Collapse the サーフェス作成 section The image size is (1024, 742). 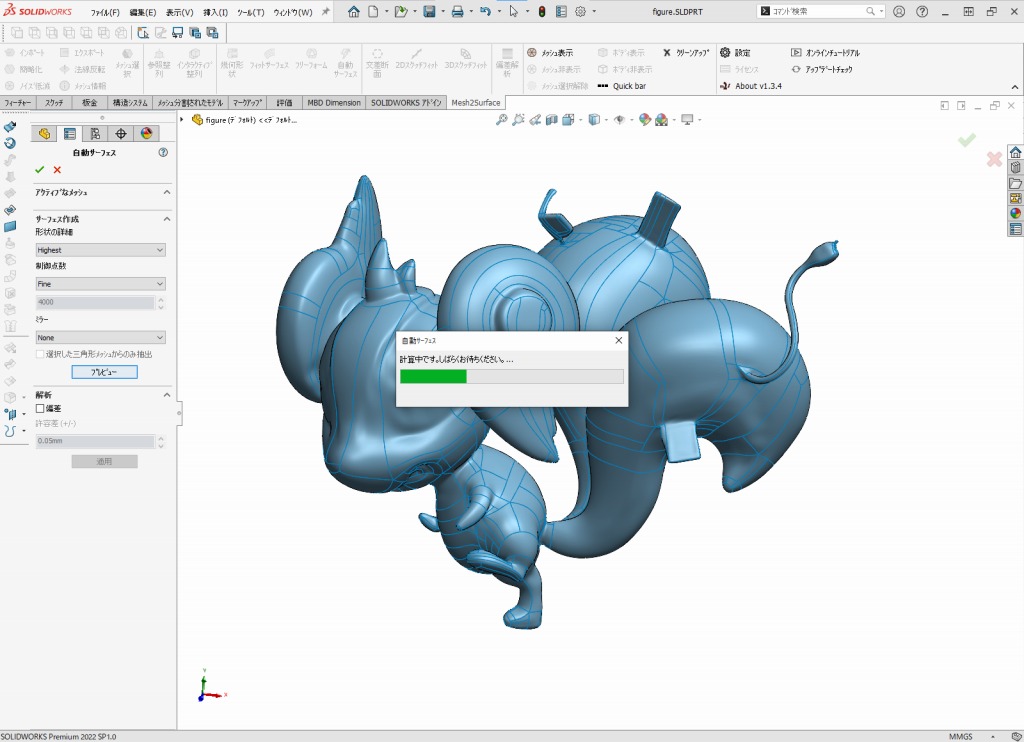pos(167,219)
